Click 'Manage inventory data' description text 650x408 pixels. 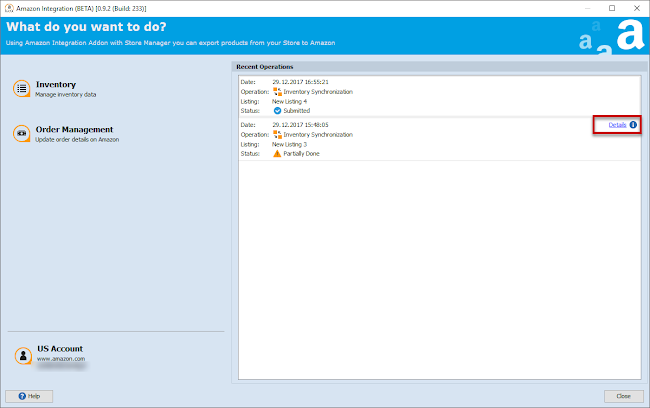click(x=65, y=95)
